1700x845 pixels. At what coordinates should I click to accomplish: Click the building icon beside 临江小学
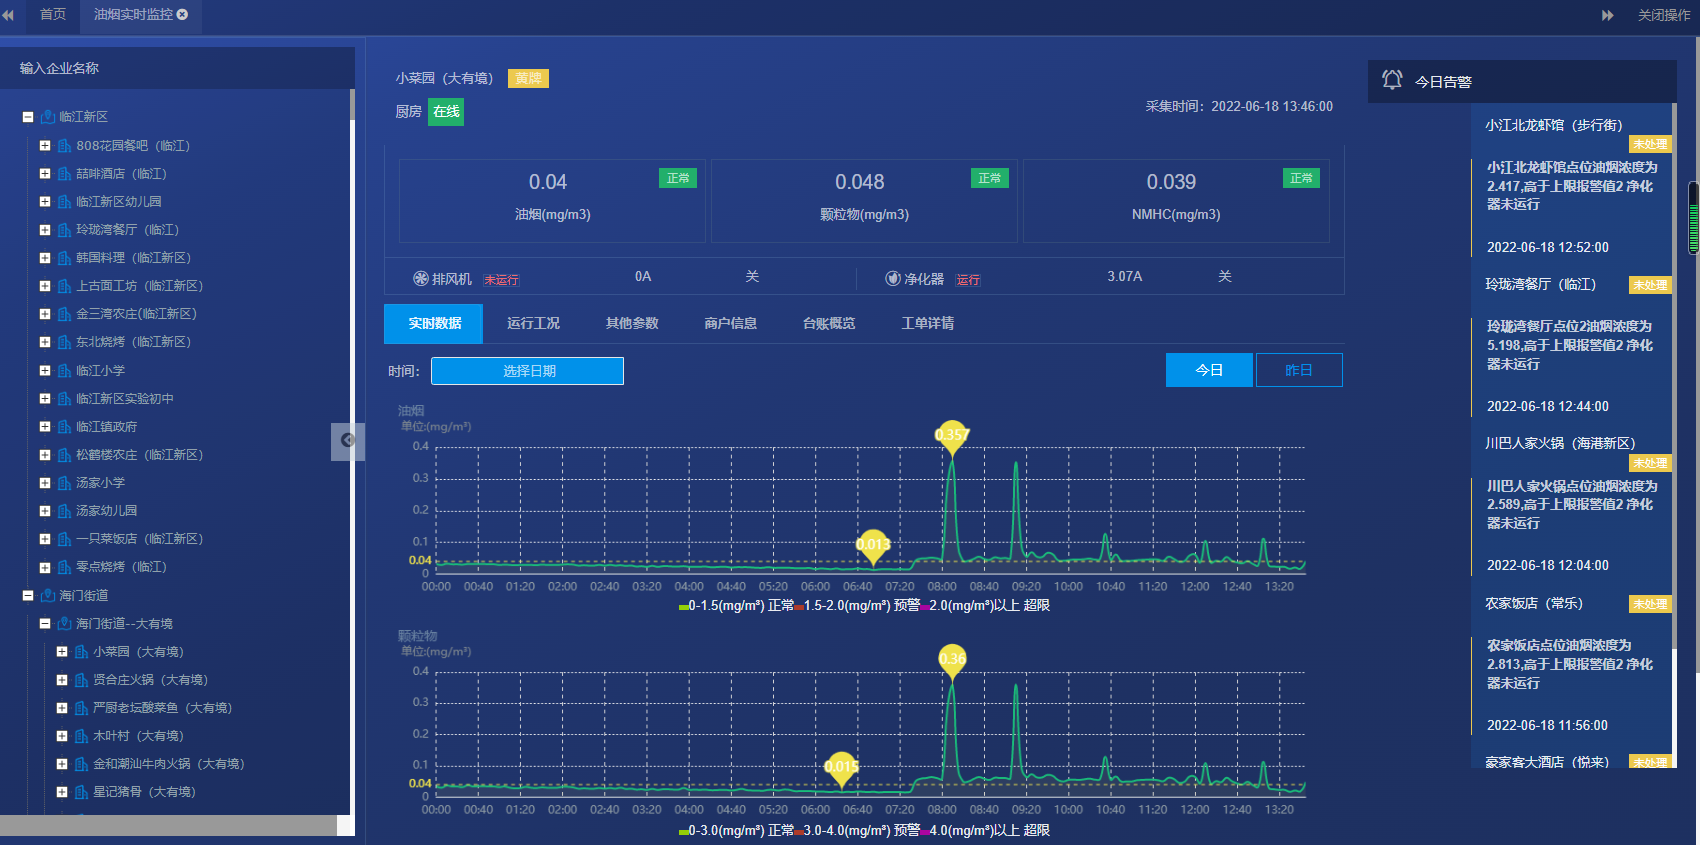tap(65, 370)
